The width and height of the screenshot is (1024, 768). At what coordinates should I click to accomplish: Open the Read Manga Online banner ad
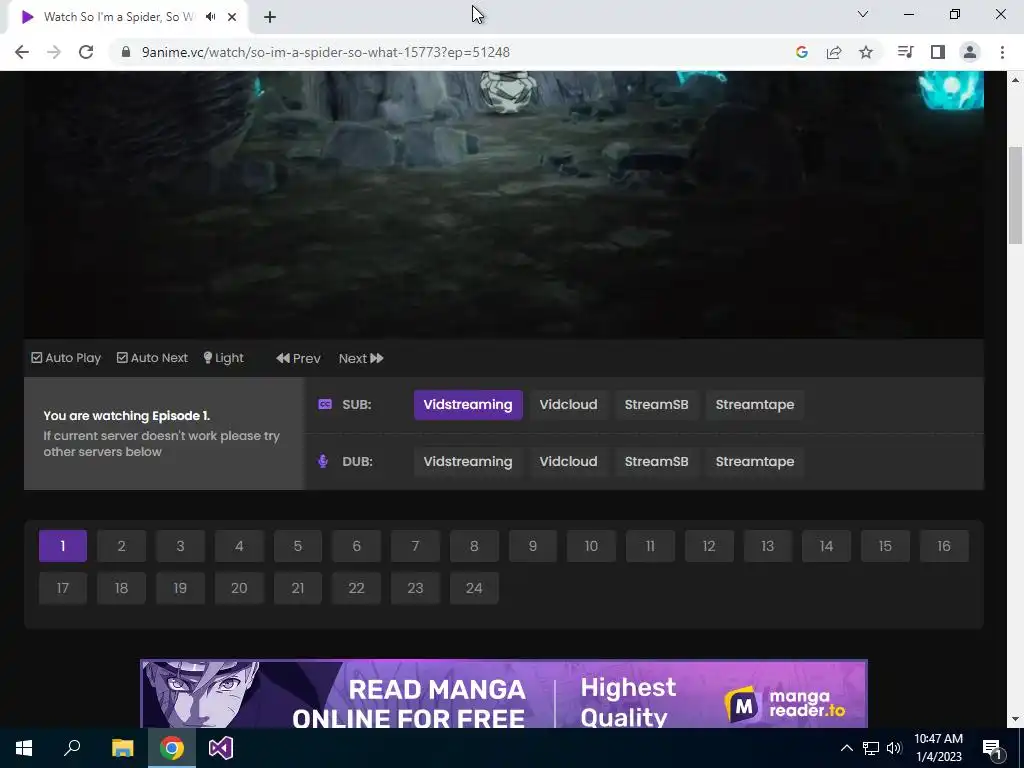coord(504,694)
